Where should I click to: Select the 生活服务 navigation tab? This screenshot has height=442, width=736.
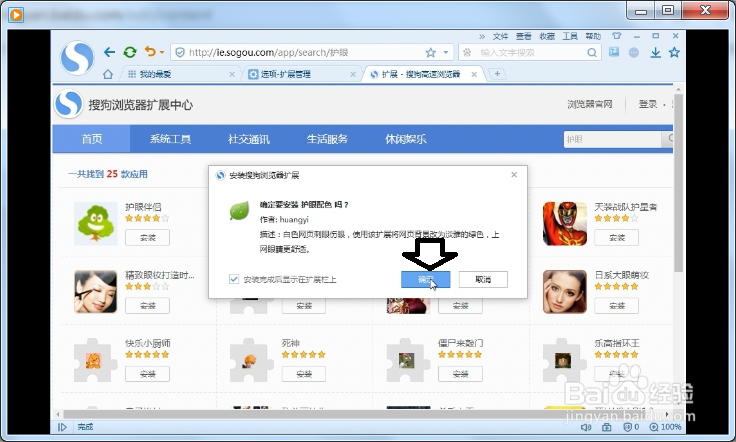(x=327, y=139)
